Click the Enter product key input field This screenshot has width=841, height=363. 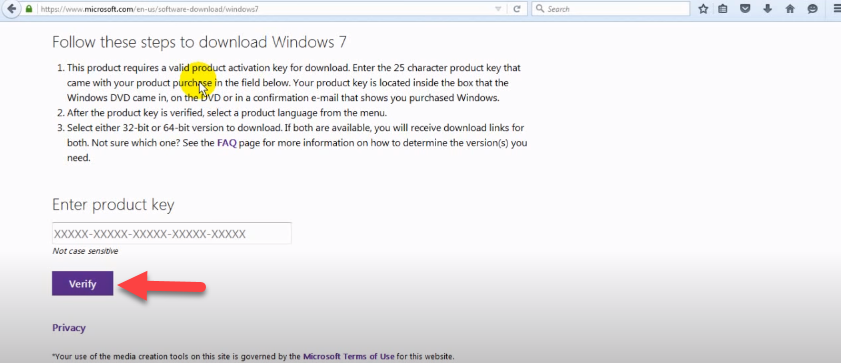coord(172,233)
